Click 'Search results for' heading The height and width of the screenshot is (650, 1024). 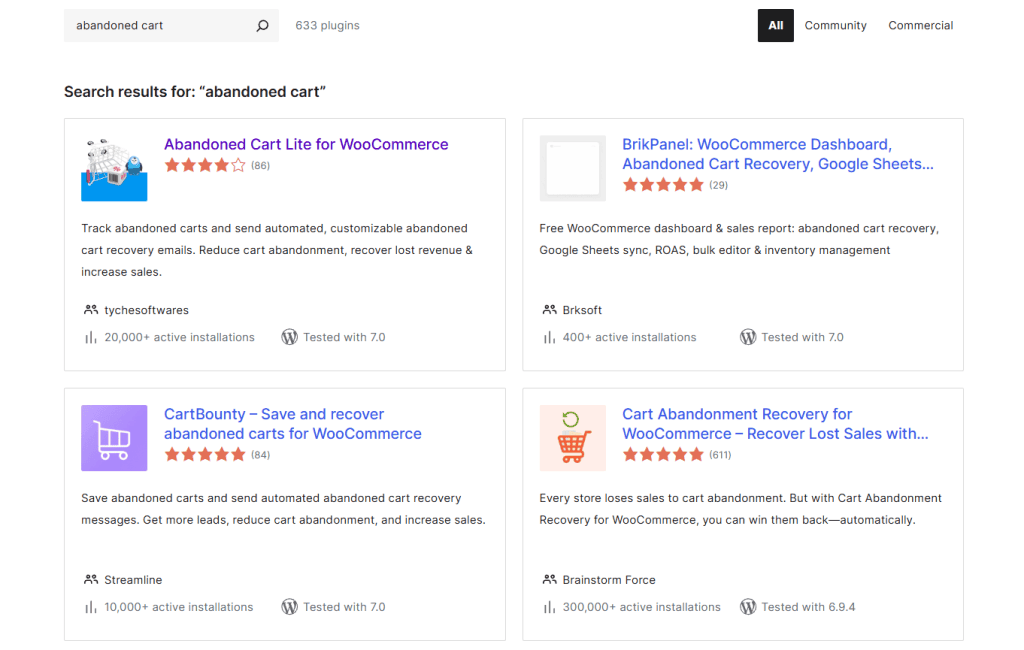pos(195,91)
